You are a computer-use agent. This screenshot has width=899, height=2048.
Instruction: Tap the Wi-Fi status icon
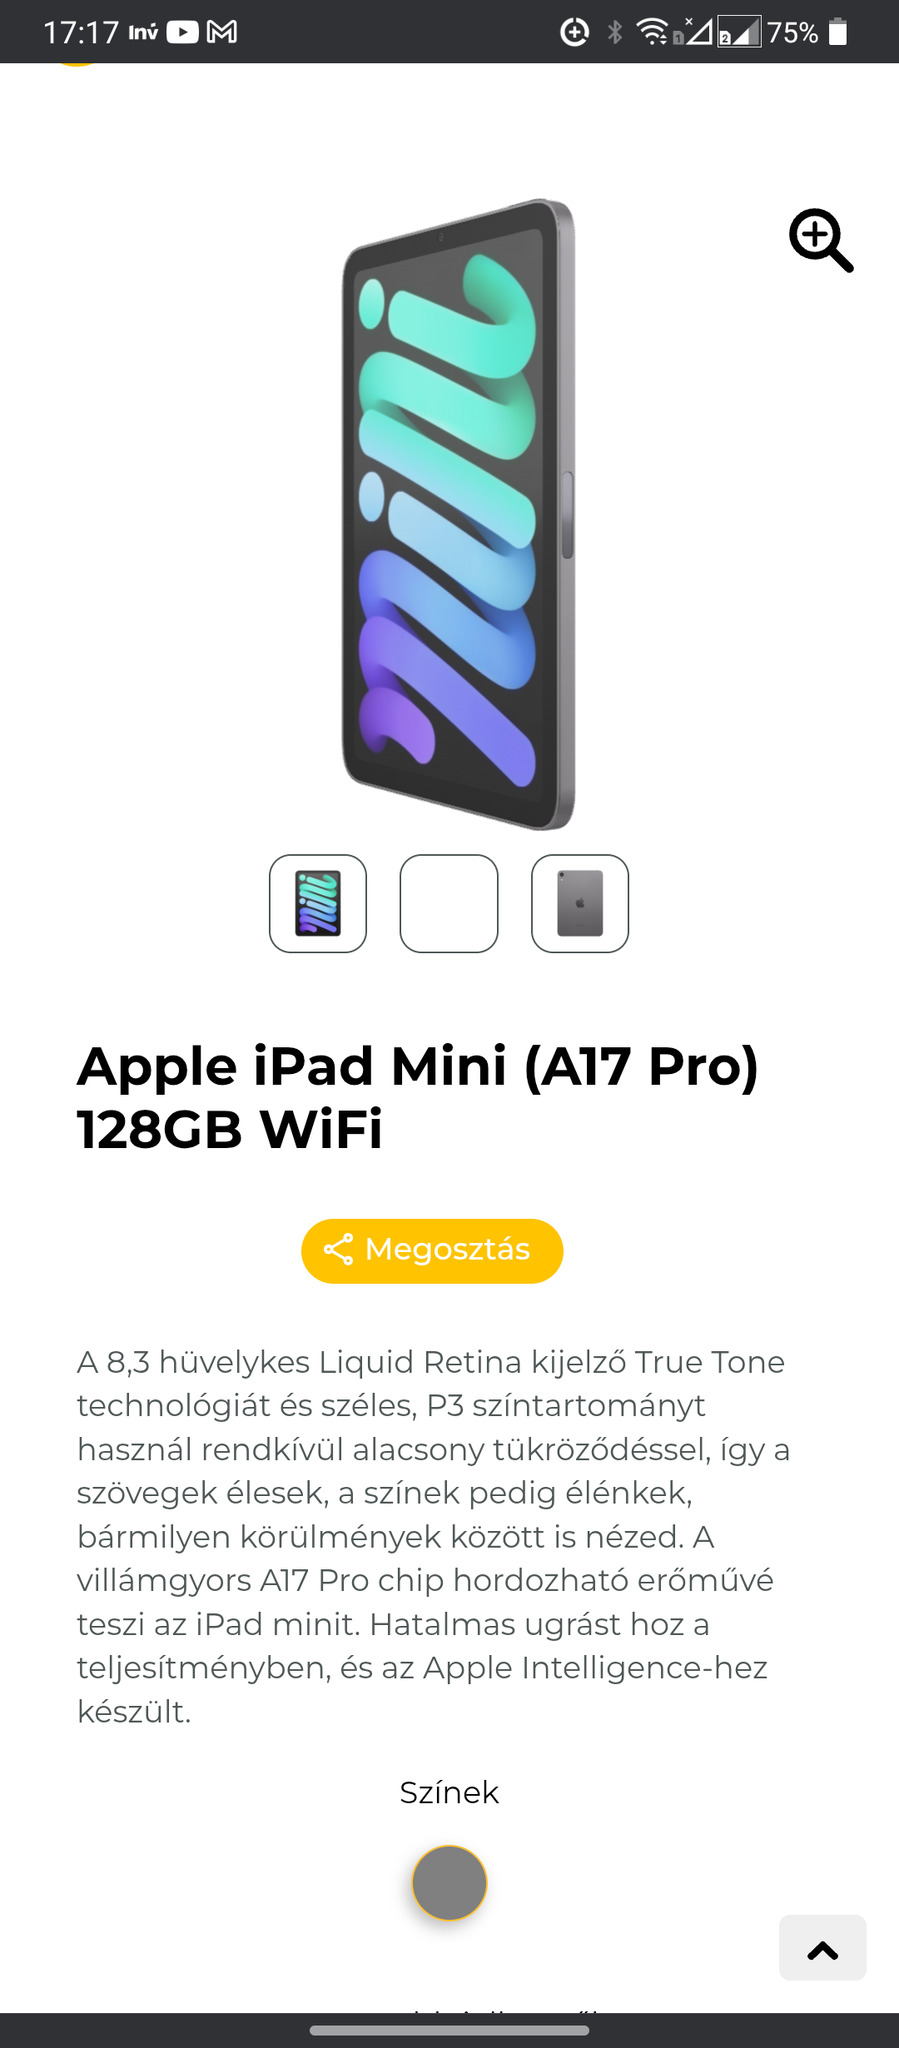(x=653, y=32)
